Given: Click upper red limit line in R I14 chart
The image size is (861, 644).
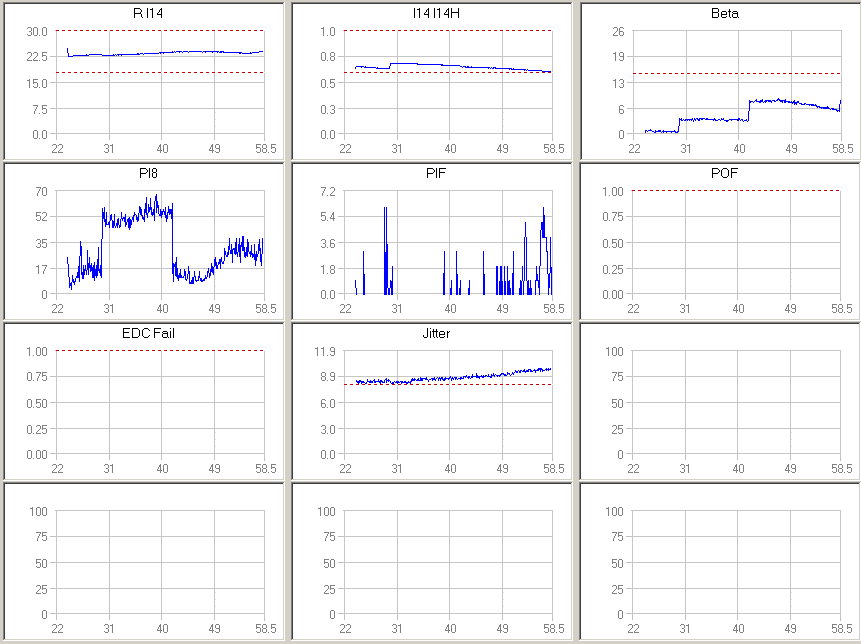Looking at the screenshot, I should 160,31.
